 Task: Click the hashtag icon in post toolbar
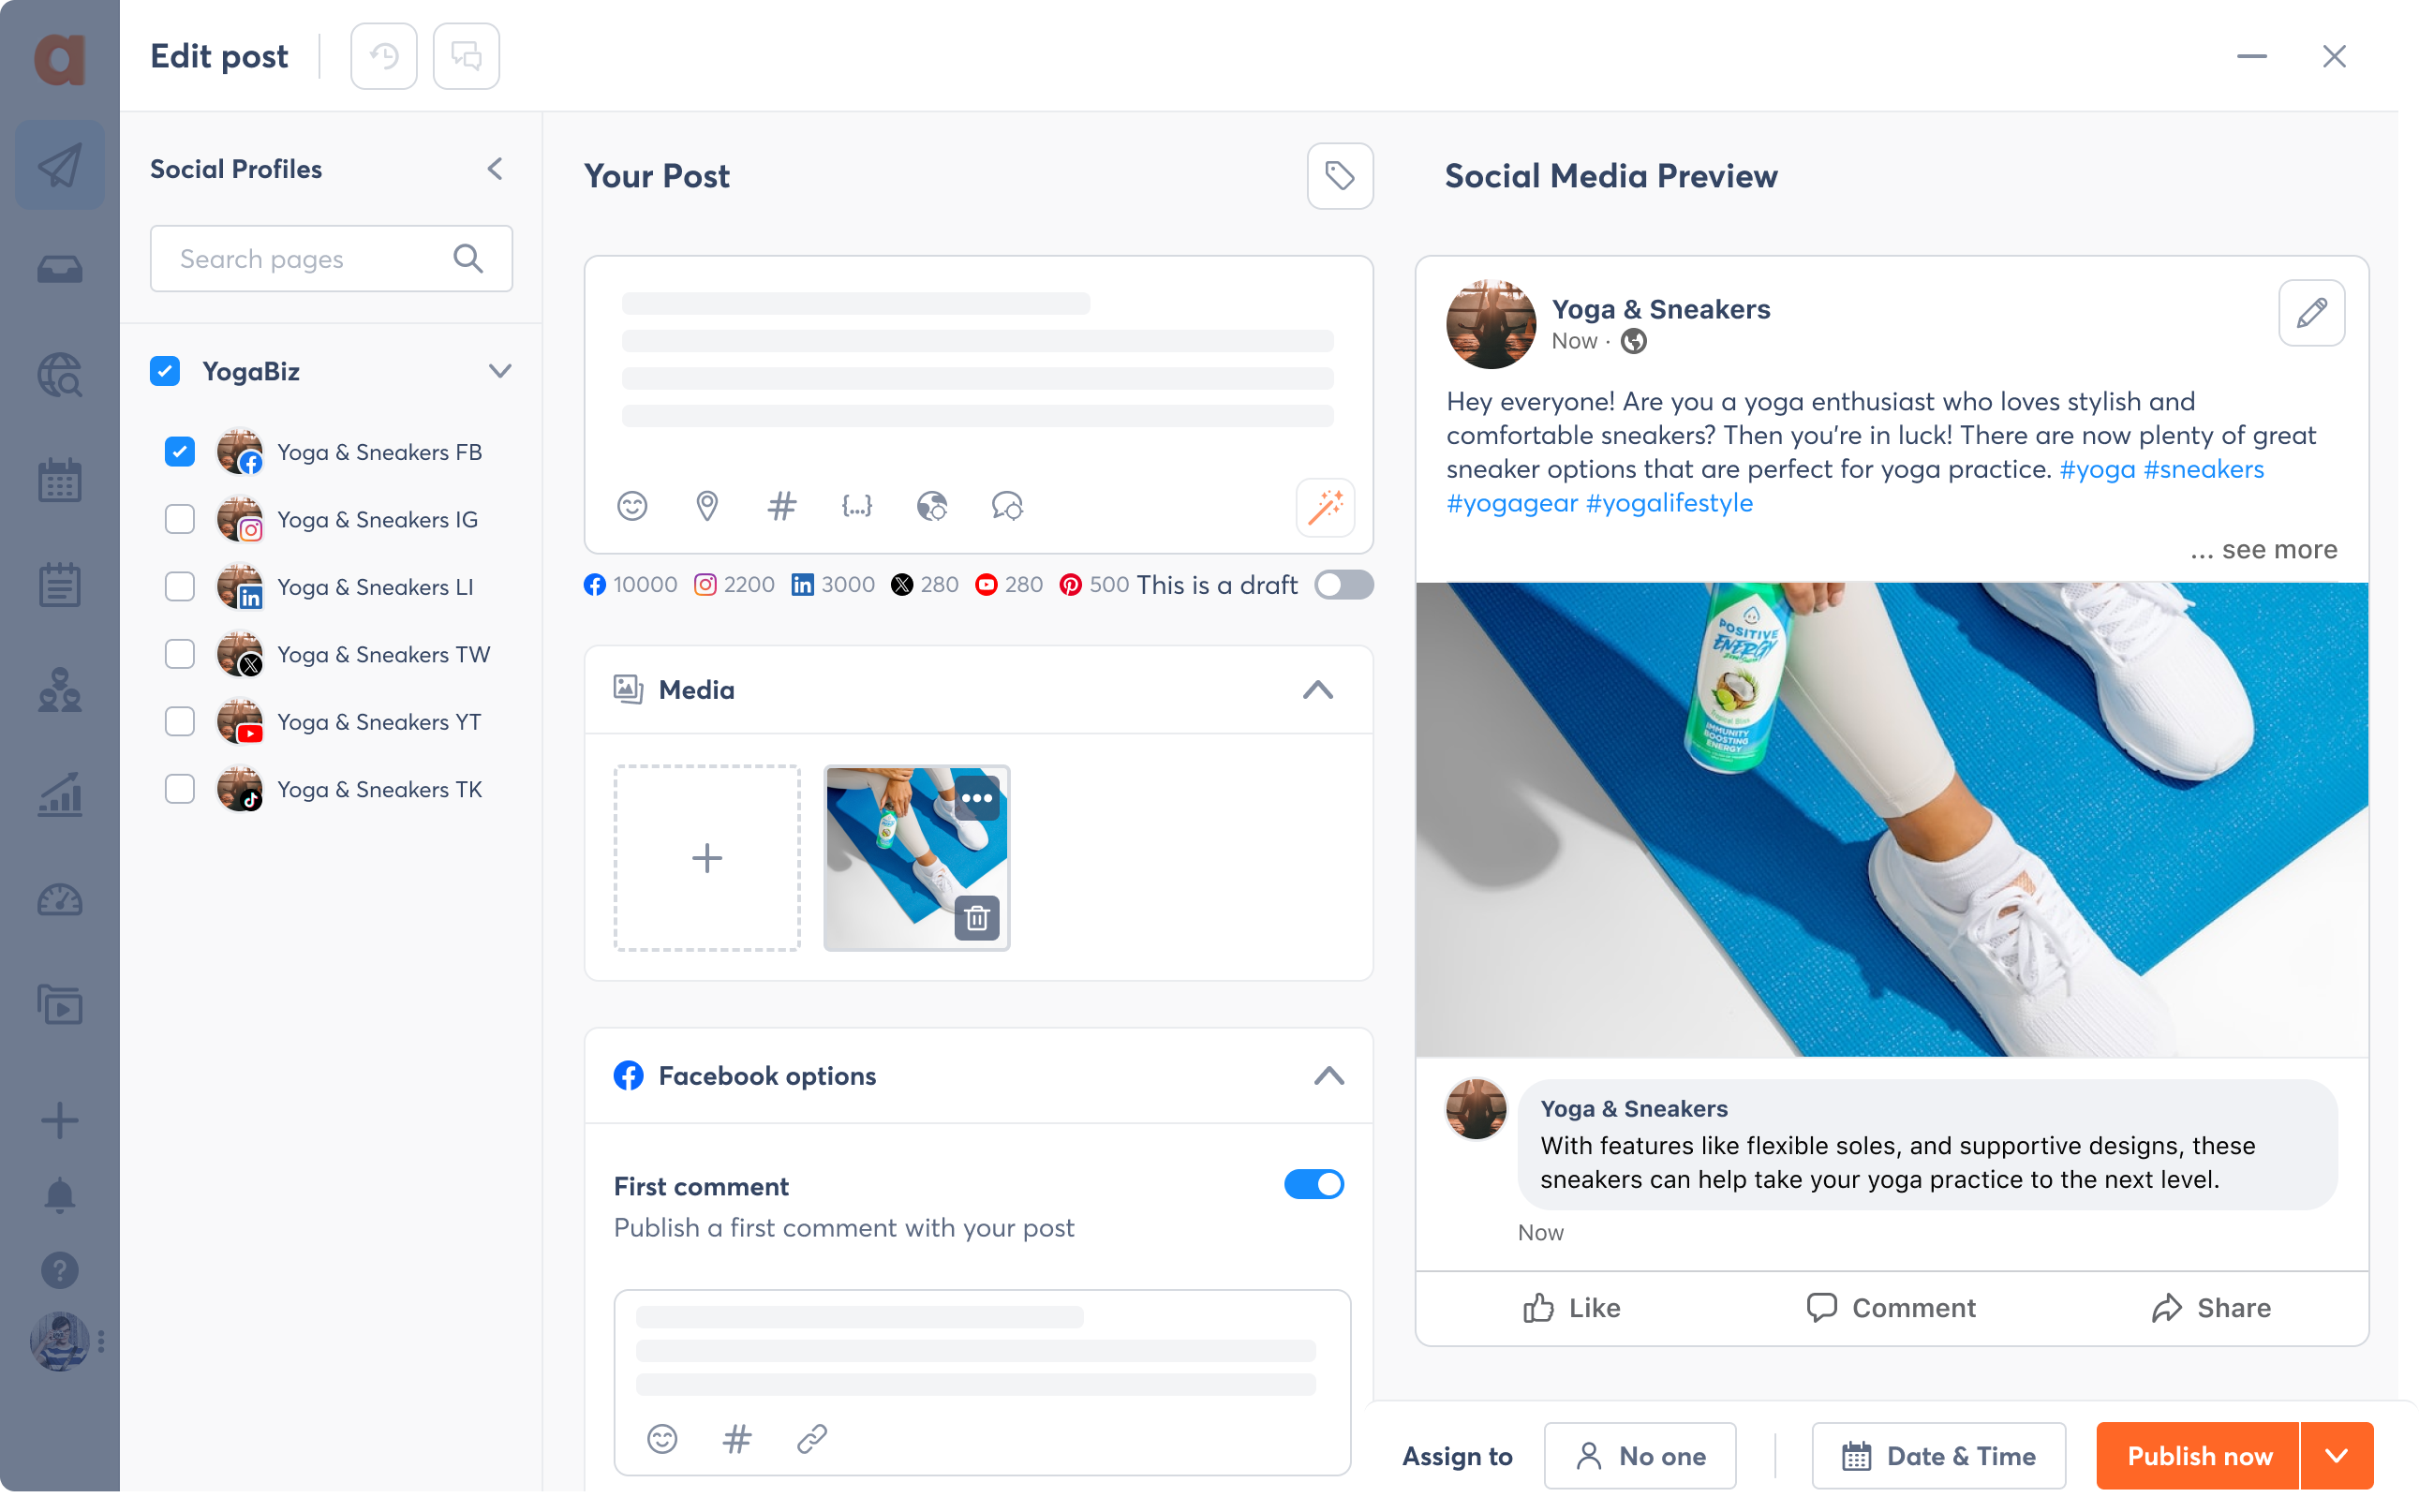tap(780, 507)
